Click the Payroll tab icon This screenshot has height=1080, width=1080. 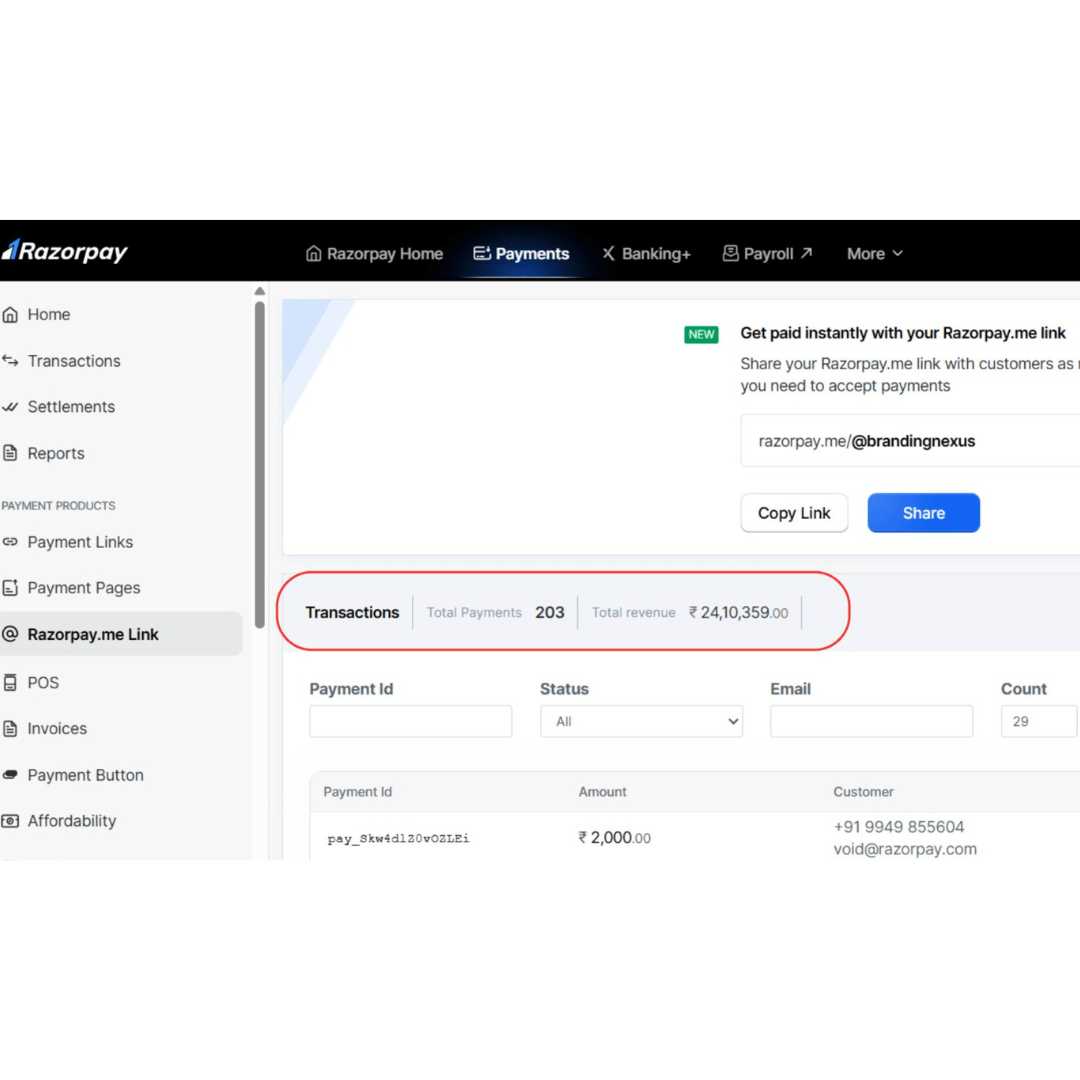(x=731, y=253)
